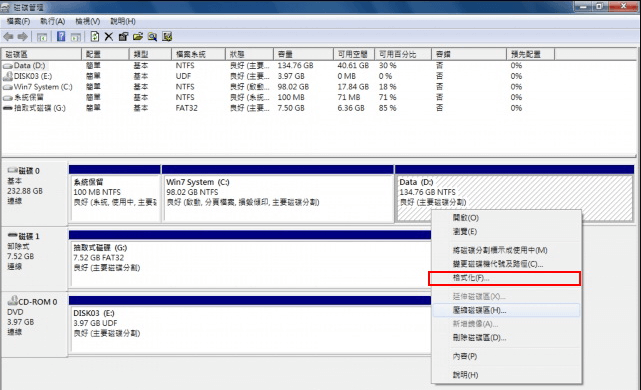Viewport: 641px width, 390px height.
Task: Select the 抽取式磁碟 (G:) 7.52 GB FAT32 partition block
Action: pos(250,264)
